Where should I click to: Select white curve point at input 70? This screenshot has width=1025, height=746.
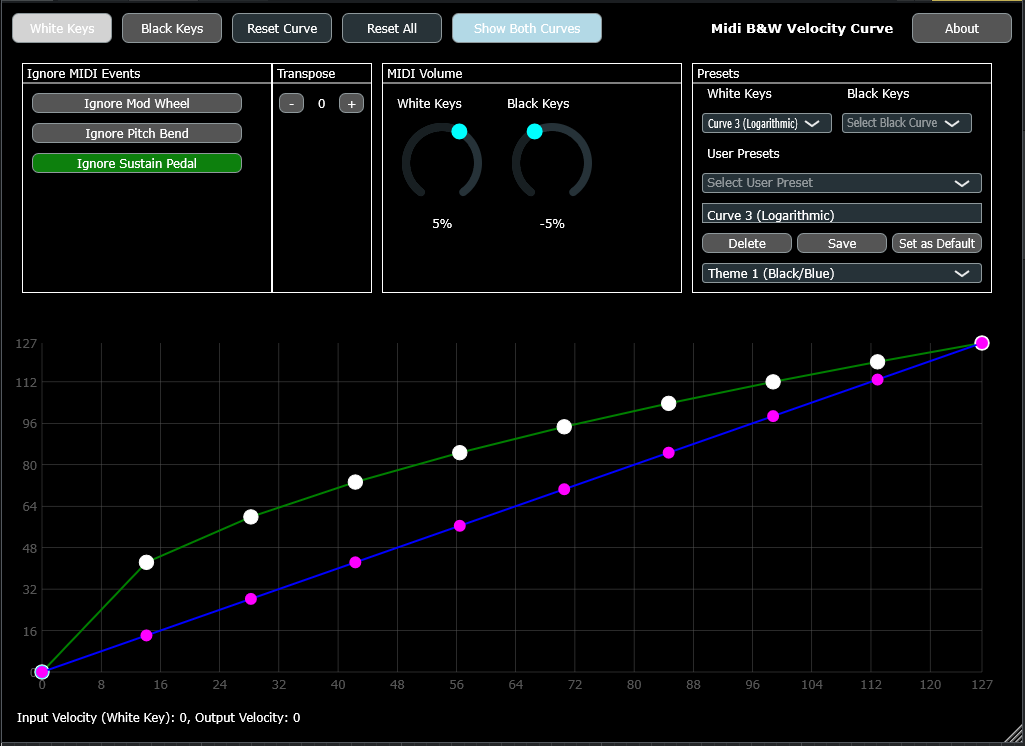coord(564,427)
